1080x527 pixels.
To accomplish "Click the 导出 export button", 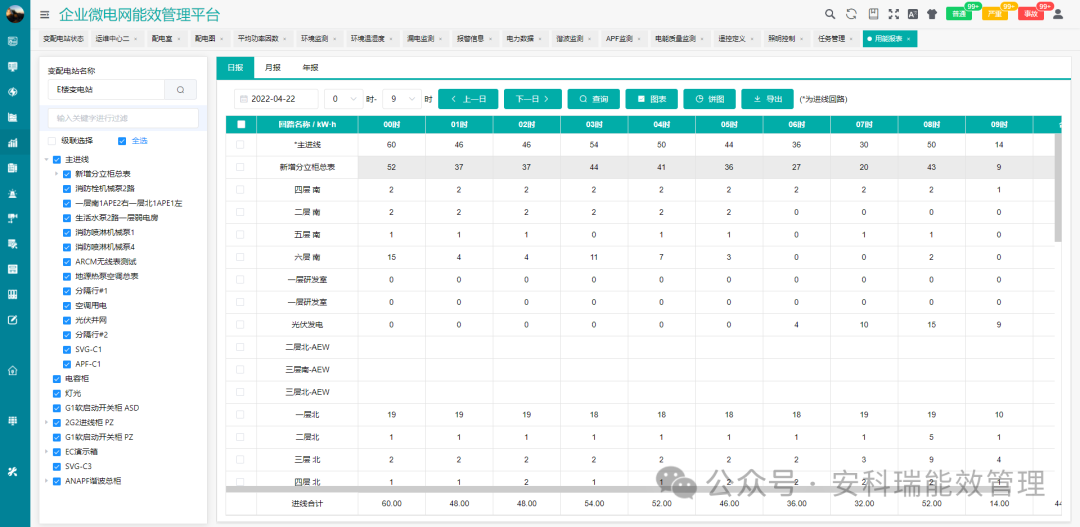I will coord(767,99).
